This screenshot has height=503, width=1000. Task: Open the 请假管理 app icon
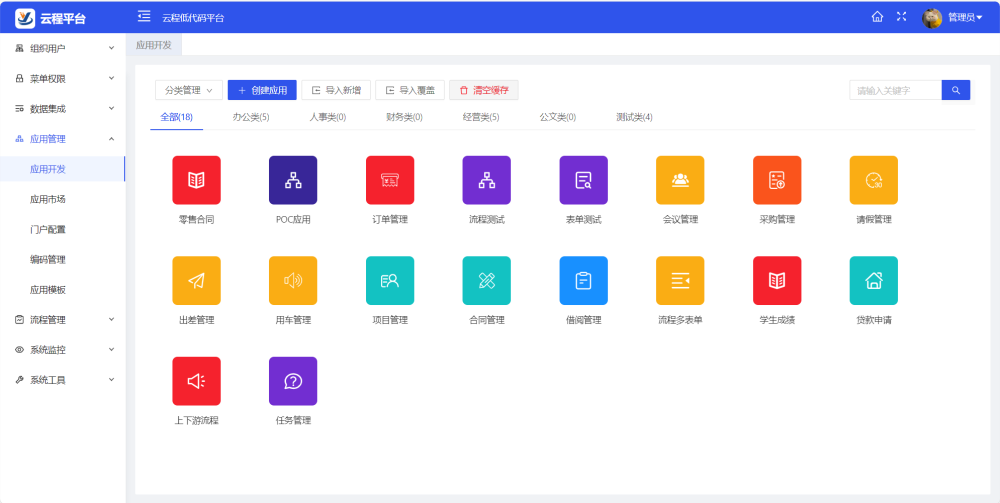[x=874, y=180]
